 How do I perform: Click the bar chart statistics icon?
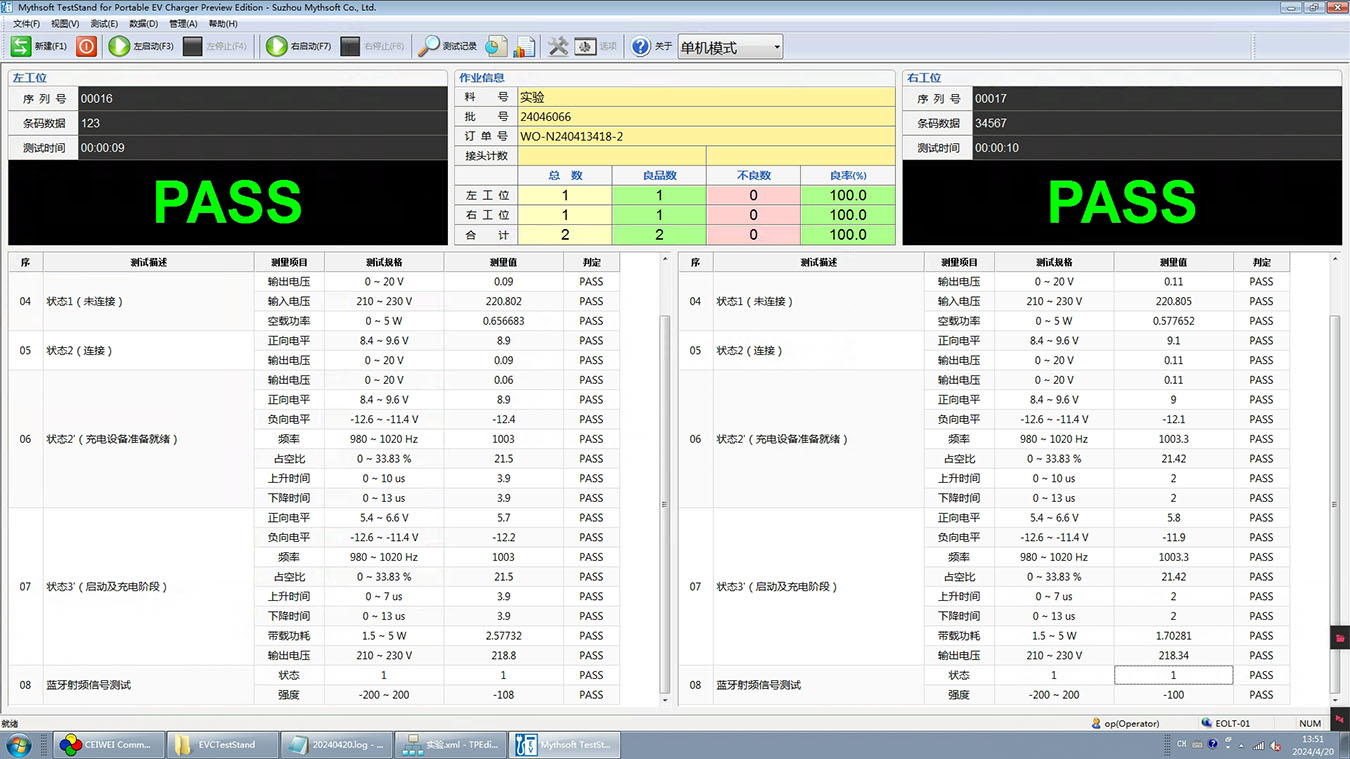[524, 46]
